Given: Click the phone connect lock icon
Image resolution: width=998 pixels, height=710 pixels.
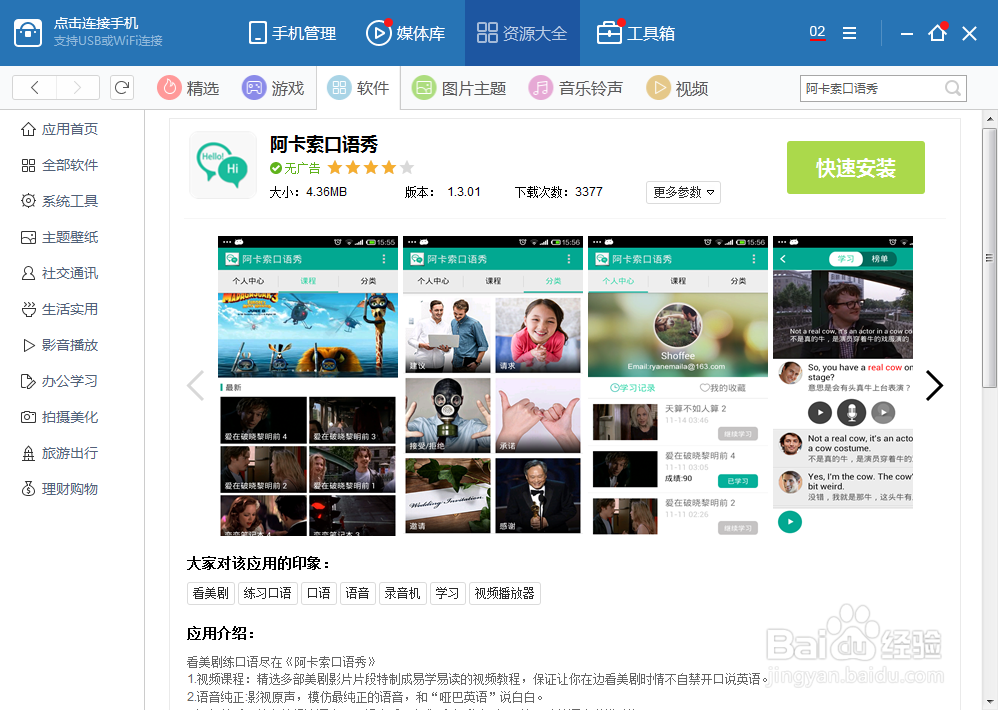Looking at the screenshot, I should click(x=28, y=32).
